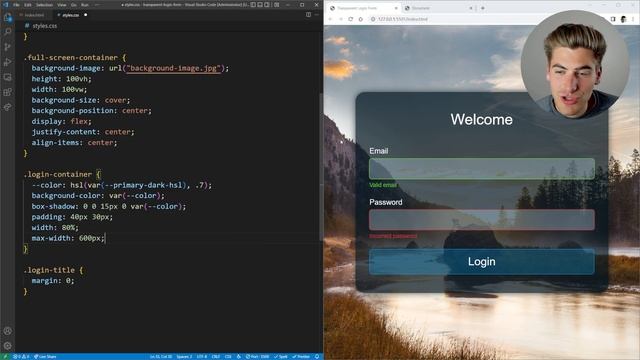
Task: Click the Chrome address bar URL
Action: tap(402, 19)
